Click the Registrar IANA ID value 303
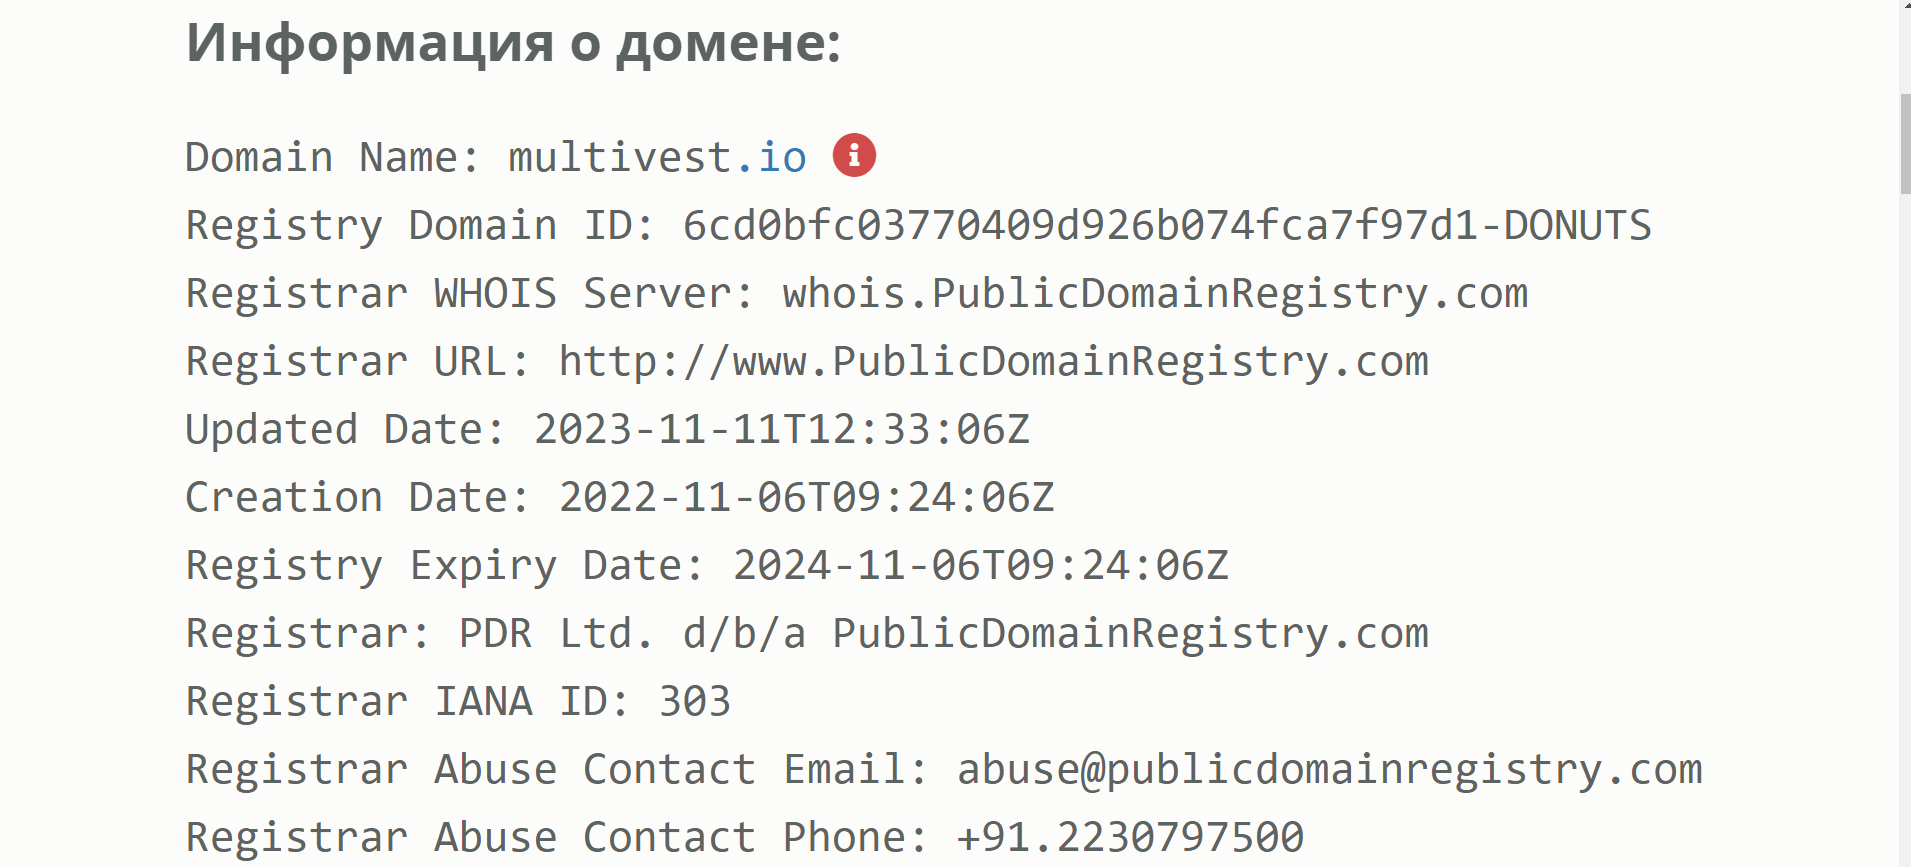Viewport: 1911px width, 867px height. pyautogui.click(x=694, y=702)
